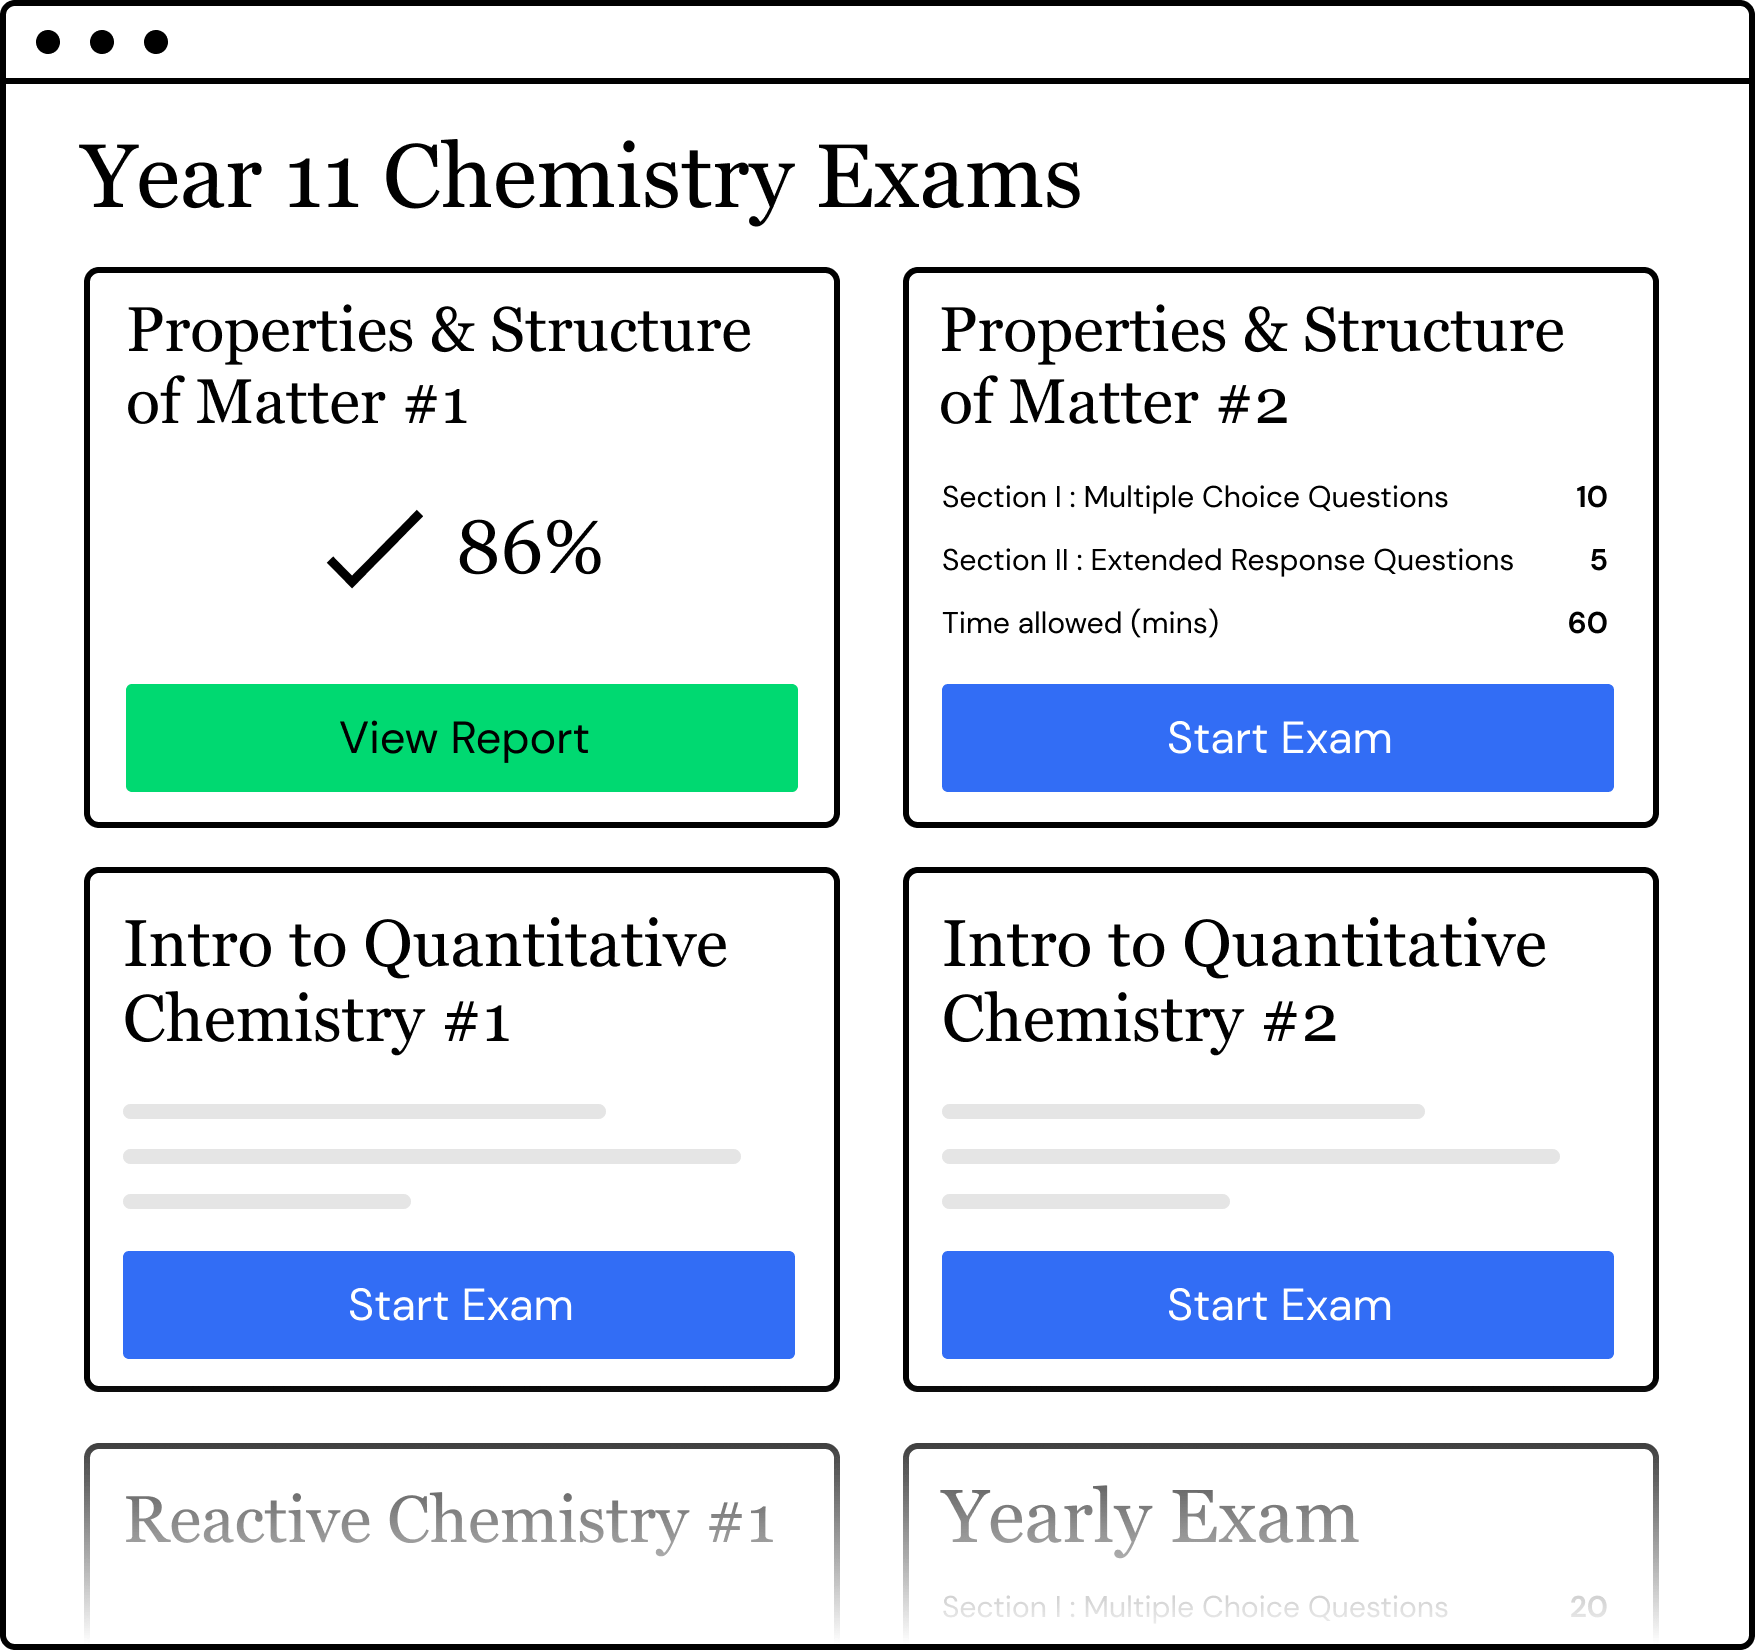The height and width of the screenshot is (1650, 1755).
Task: Open the Intro to Quantitative Chemistry #2 title
Action: click(x=1244, y=981)
